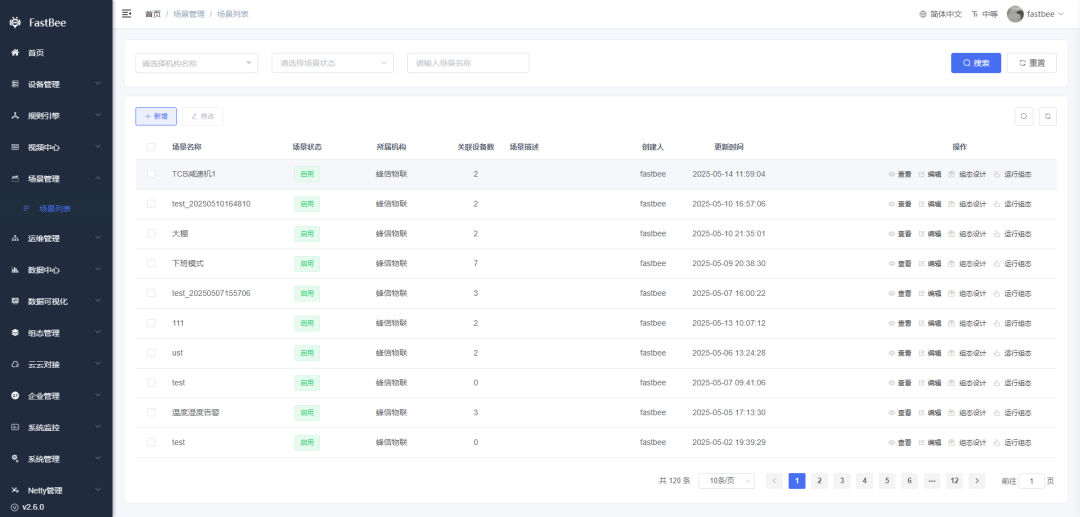Open the 请选择机构名称 dropdown
This screenshot has width=1080, height=517.
pos(196,63)
